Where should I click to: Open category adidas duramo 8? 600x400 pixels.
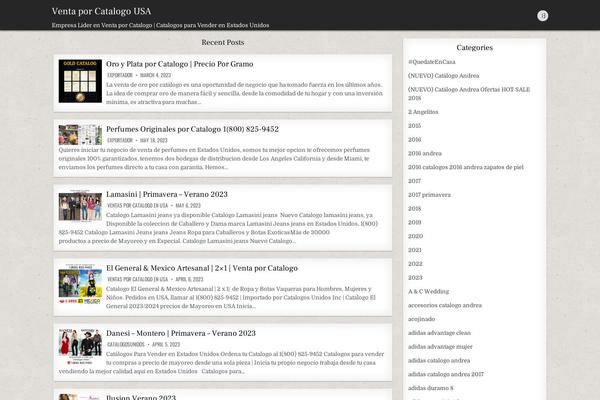click(430, 388)
